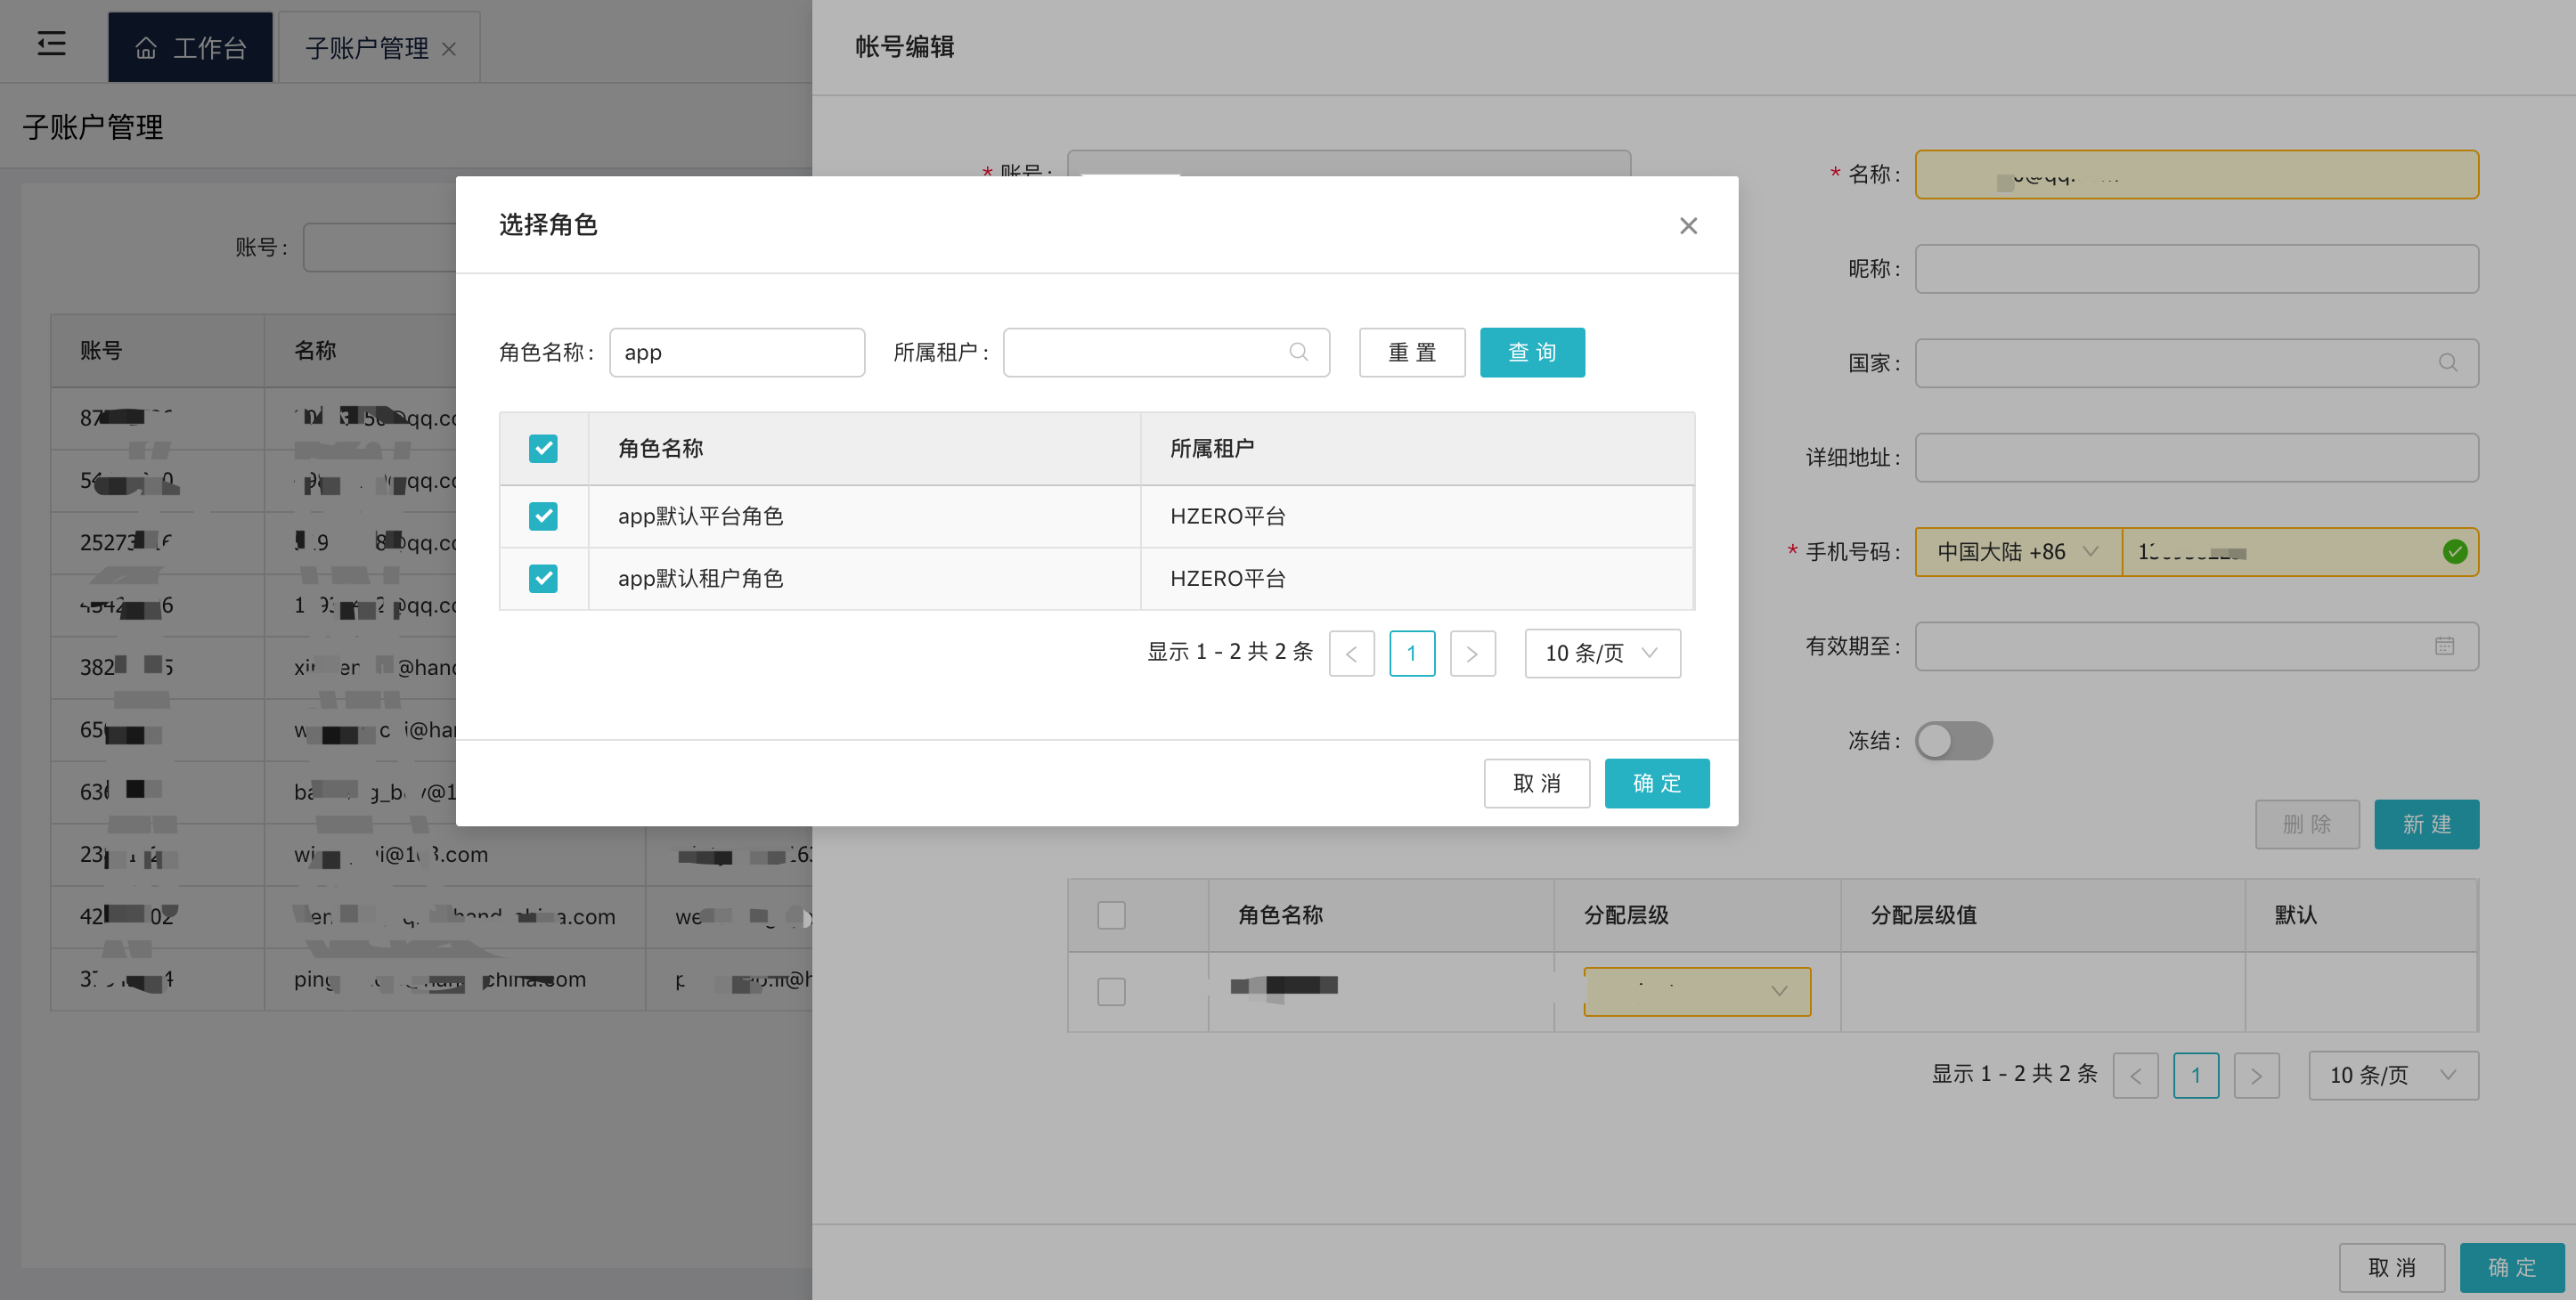Screen dimensions: 2576x1300
Task: Click green check icon in phone field
Action: click(x=2454, y=552)
